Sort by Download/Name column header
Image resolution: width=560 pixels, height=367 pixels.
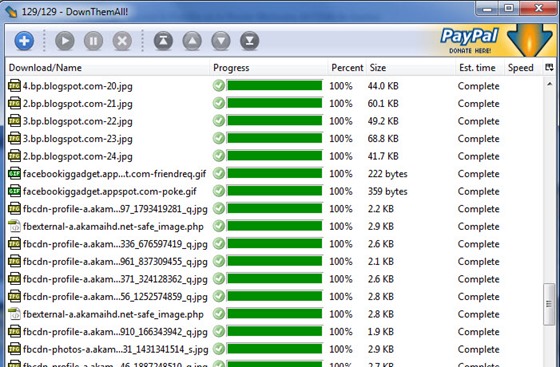pyautogui.click(x=107, y=67)
